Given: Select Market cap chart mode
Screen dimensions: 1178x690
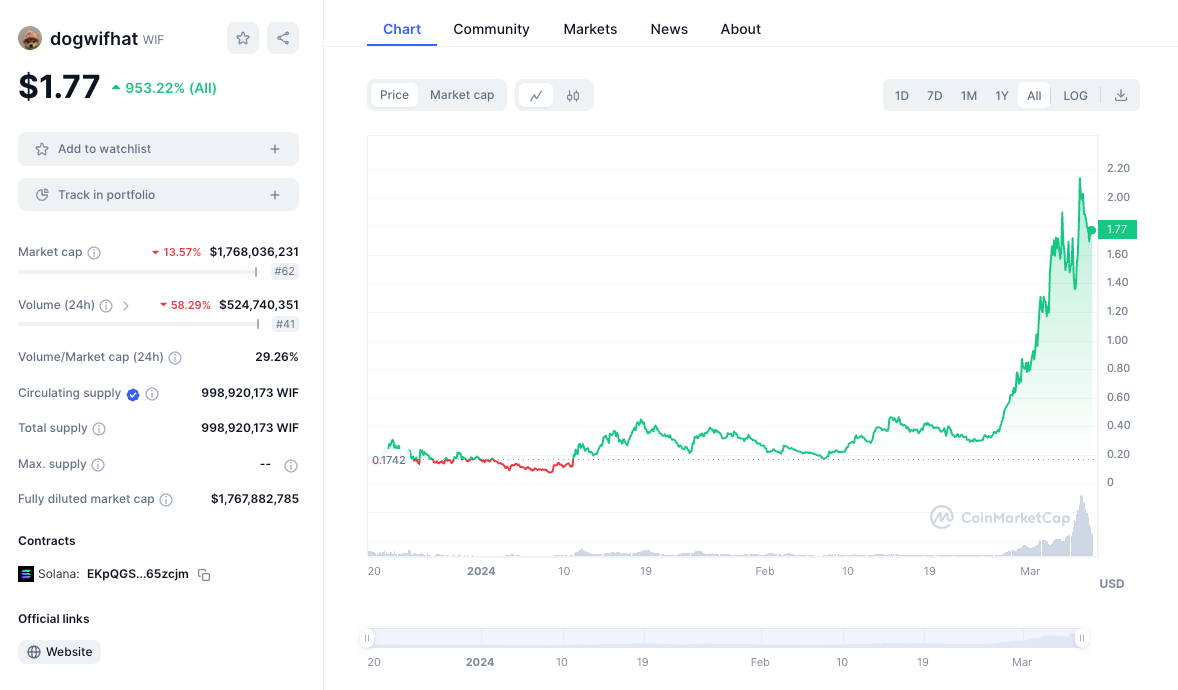Looking at the screenshot, I should pos(462,95).
